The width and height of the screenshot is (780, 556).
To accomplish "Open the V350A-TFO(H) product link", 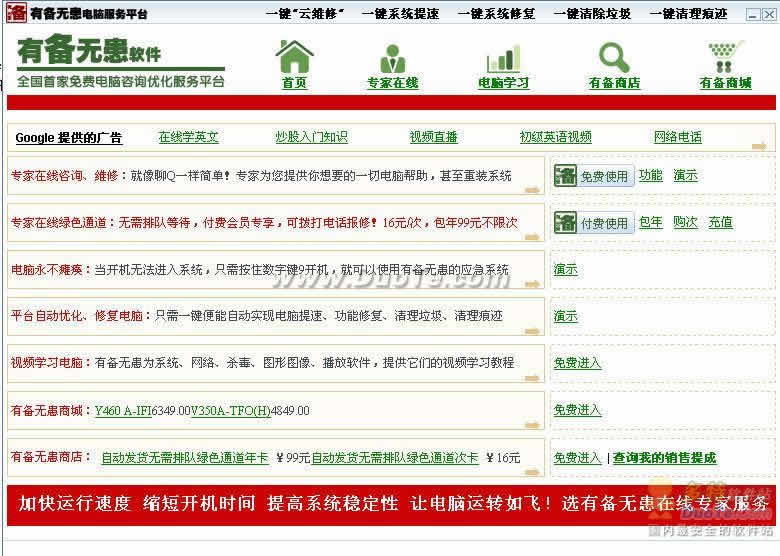I will (x=231, y=411).
